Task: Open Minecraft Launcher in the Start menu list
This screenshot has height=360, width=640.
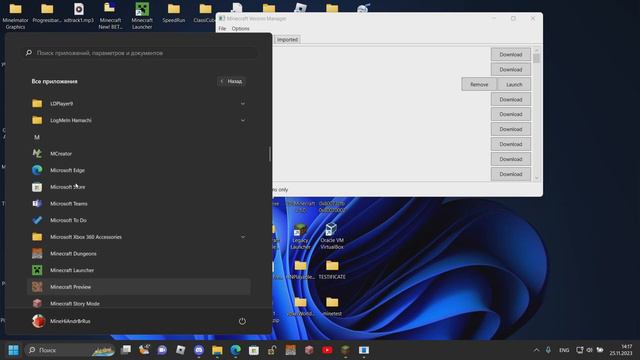Action: click(139, 270)
